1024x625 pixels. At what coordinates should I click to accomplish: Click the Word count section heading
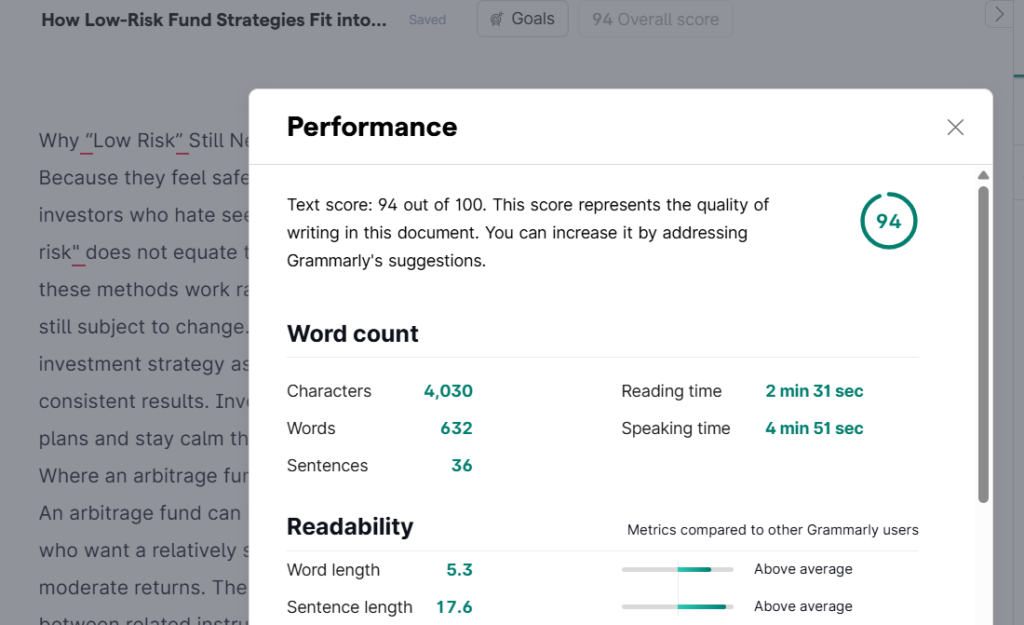352,334
